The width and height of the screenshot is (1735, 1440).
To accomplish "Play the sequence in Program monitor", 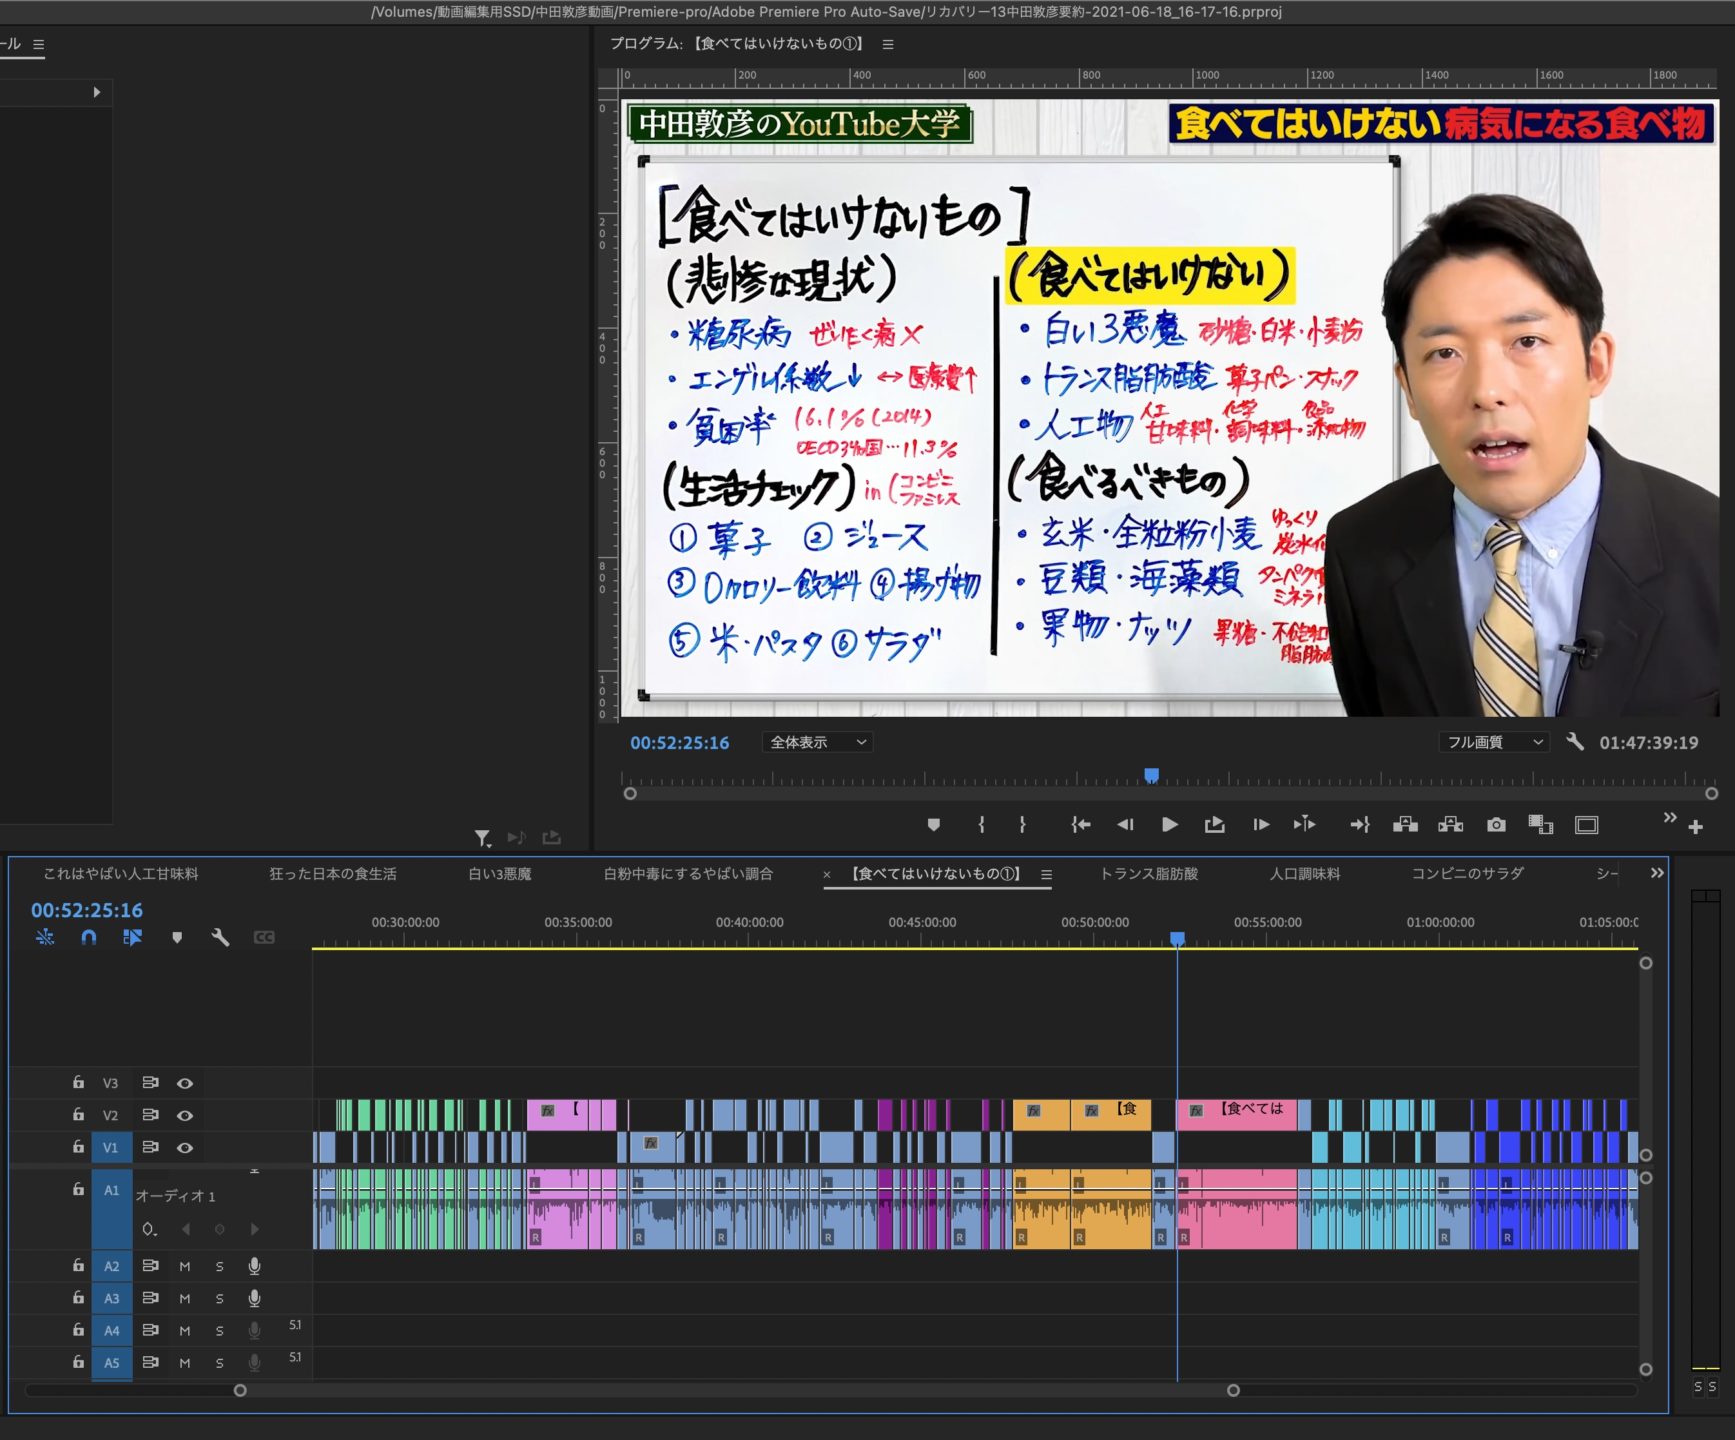I will pyautogui.click(x=1169, y=825).
